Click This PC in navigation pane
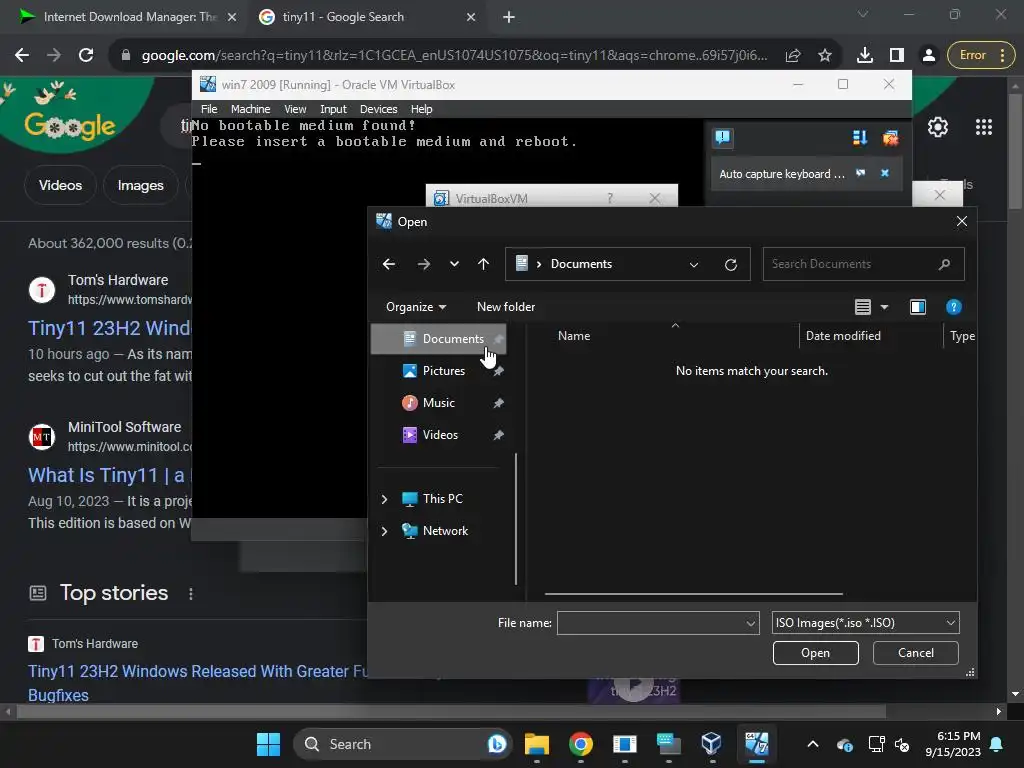The image size is (1024, 768). pyautogui.click(x=442, y=499)
